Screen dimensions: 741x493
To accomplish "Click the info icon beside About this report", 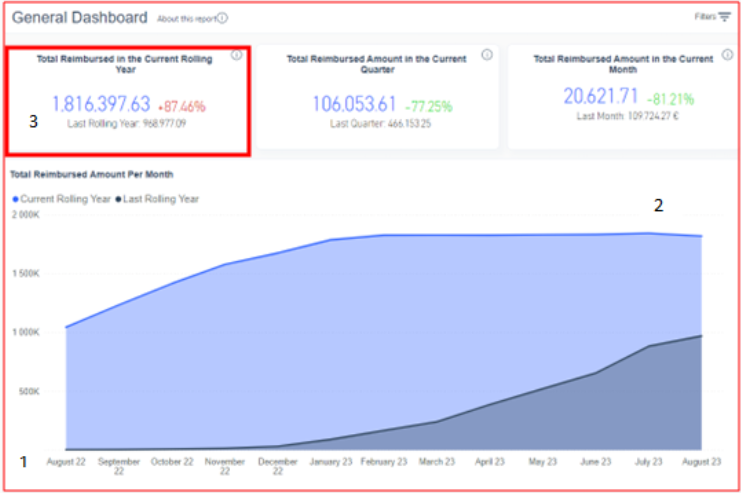I will coord(222,18).
